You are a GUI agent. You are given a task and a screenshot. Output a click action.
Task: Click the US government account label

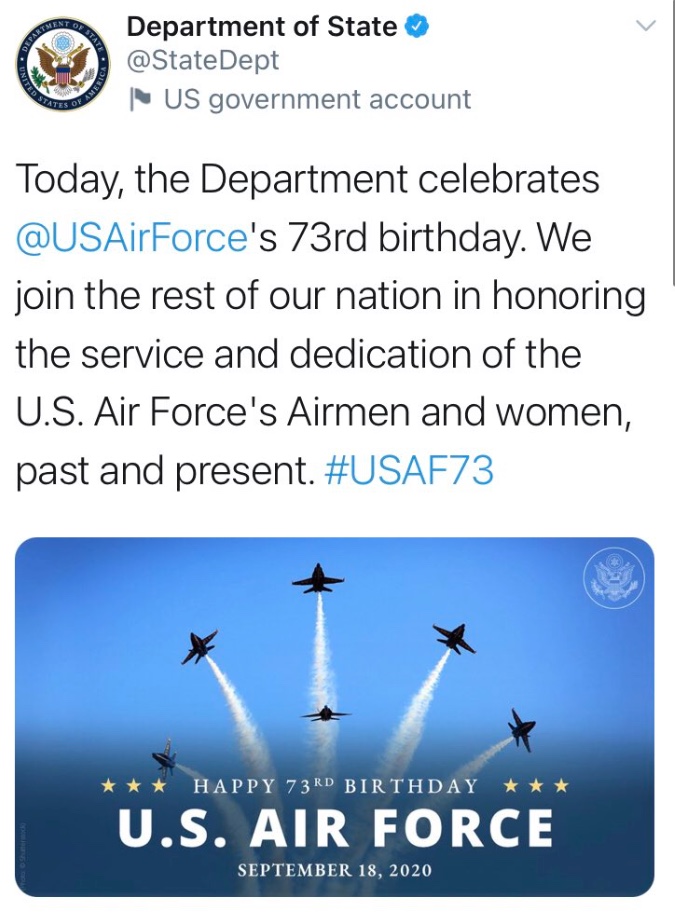pyautogui.click(x=317, y=100)
